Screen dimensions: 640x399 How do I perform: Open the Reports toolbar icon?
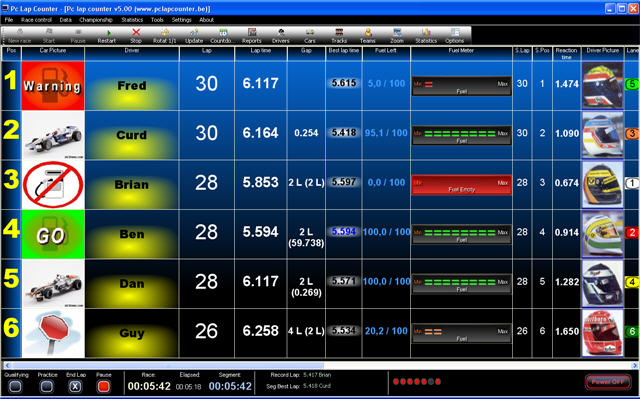251,35
